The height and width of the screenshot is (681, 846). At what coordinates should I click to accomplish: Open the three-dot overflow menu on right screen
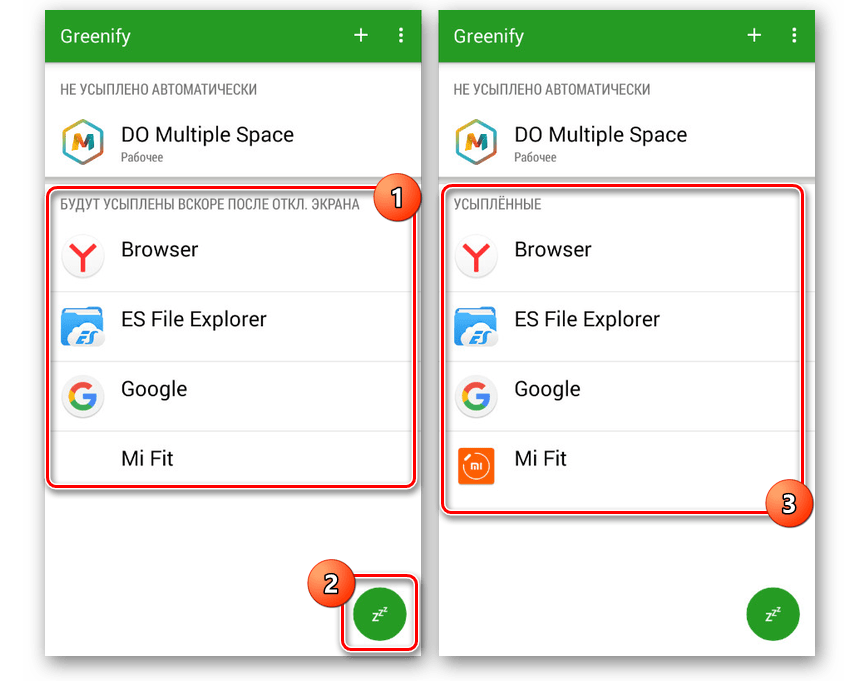point(794,36)
